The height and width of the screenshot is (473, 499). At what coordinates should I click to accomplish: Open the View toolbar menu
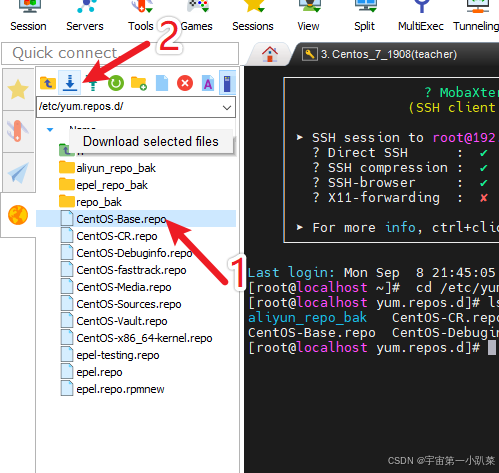pos(308,17)
